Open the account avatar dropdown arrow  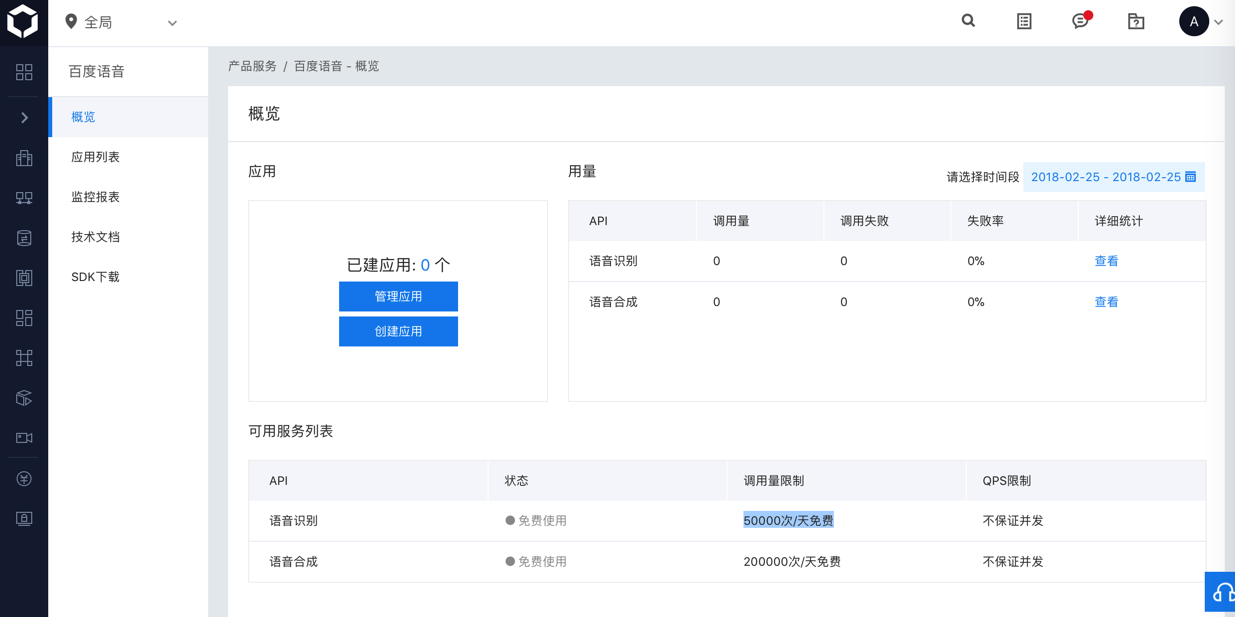point(1218,22)
